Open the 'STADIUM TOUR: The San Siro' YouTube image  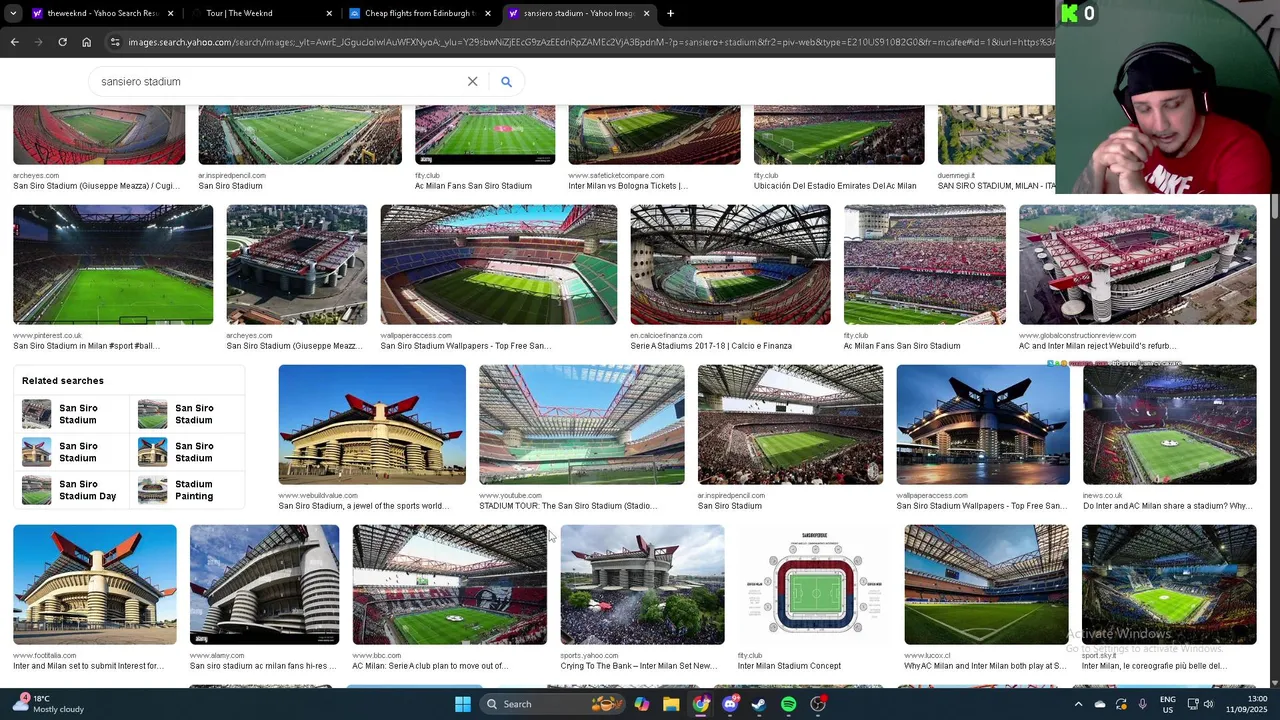[x=582, y=424]
